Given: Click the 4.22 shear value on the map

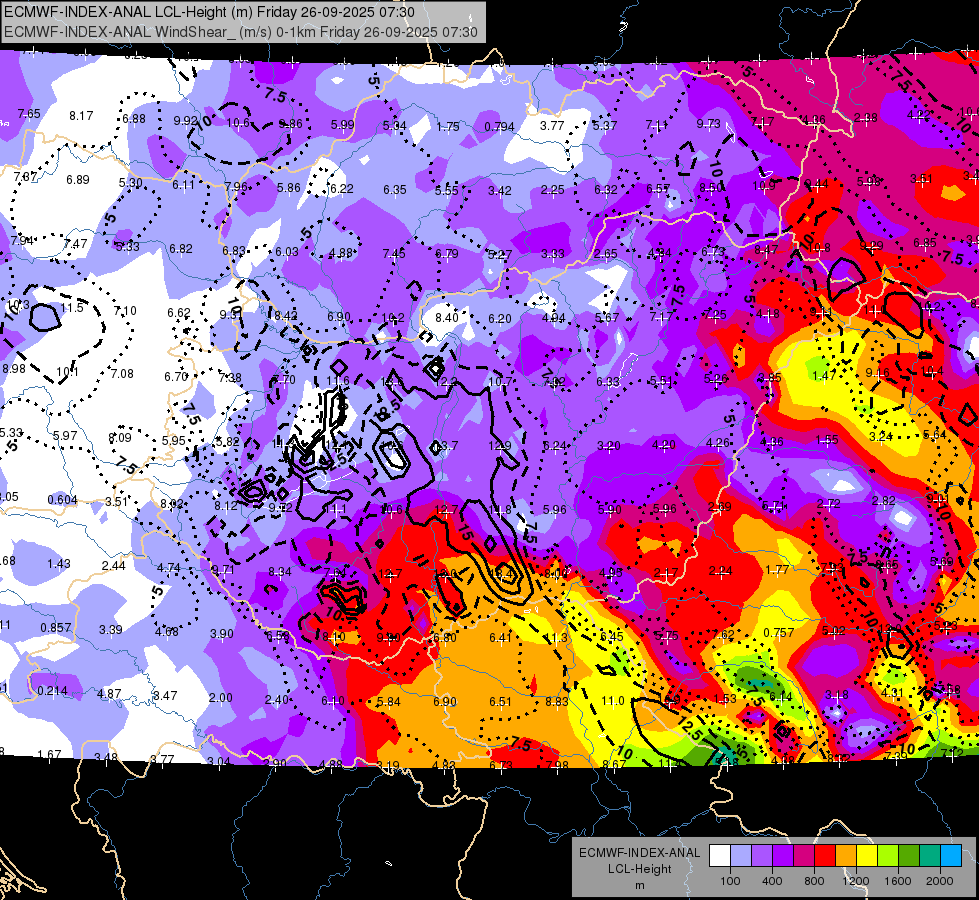Looking at the screenshot, I should (x=918, y=115).
